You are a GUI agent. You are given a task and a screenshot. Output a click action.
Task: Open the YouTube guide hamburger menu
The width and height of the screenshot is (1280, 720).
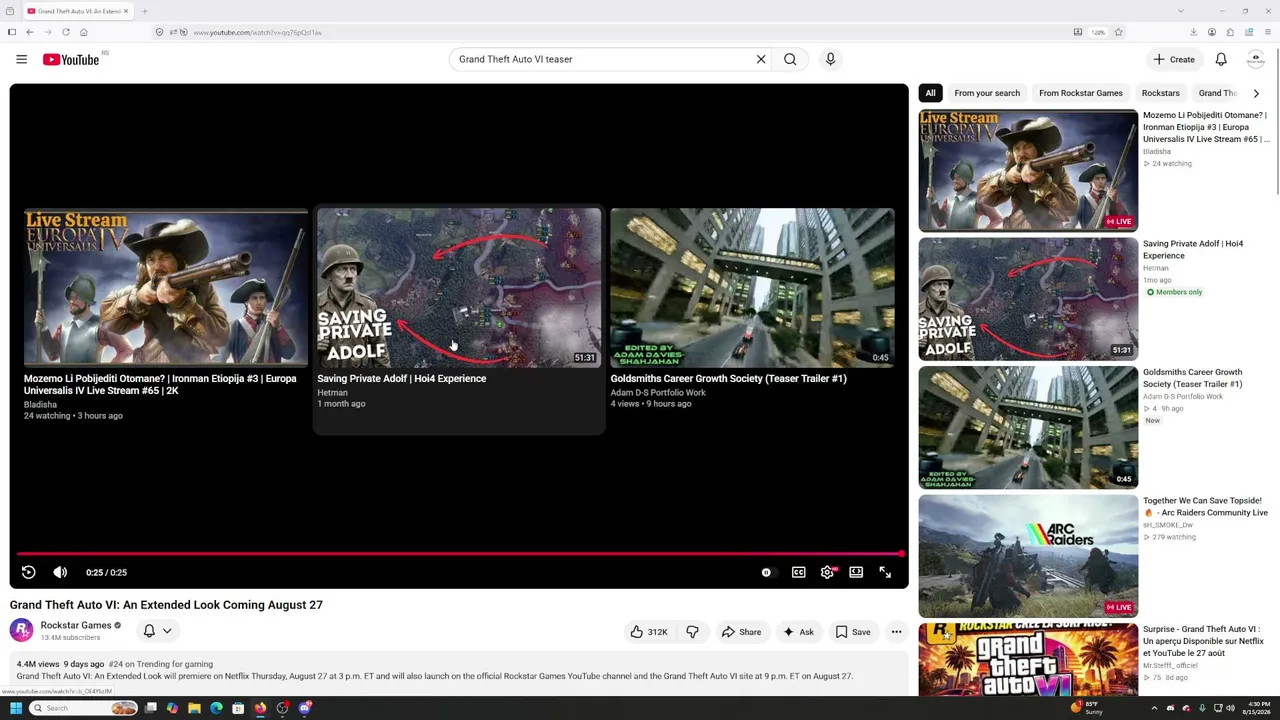tap(21, 59)
